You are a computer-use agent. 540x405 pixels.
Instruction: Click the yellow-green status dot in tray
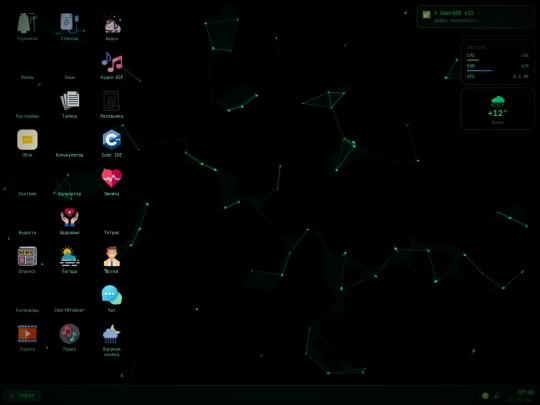(485, 396)
